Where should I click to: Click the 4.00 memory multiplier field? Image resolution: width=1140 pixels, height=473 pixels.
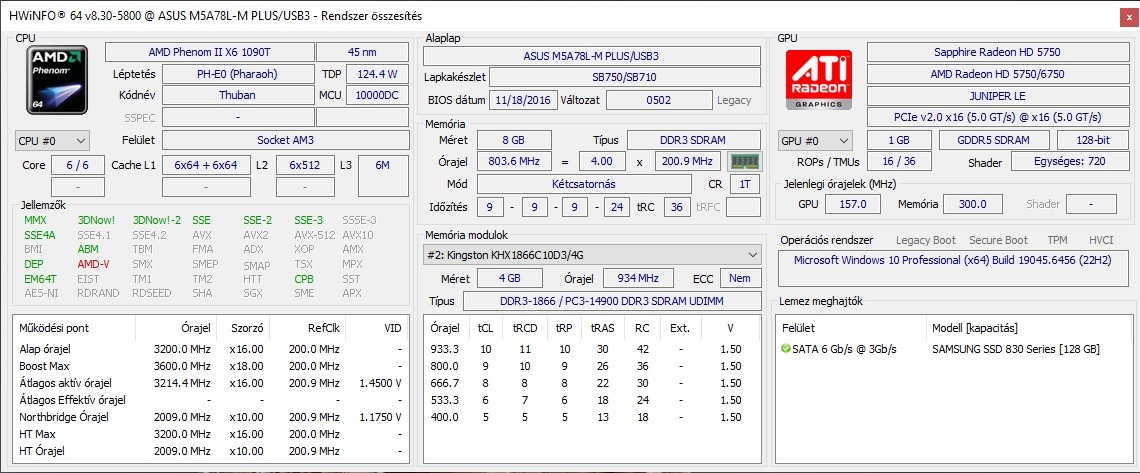click(x=602, y=161)
